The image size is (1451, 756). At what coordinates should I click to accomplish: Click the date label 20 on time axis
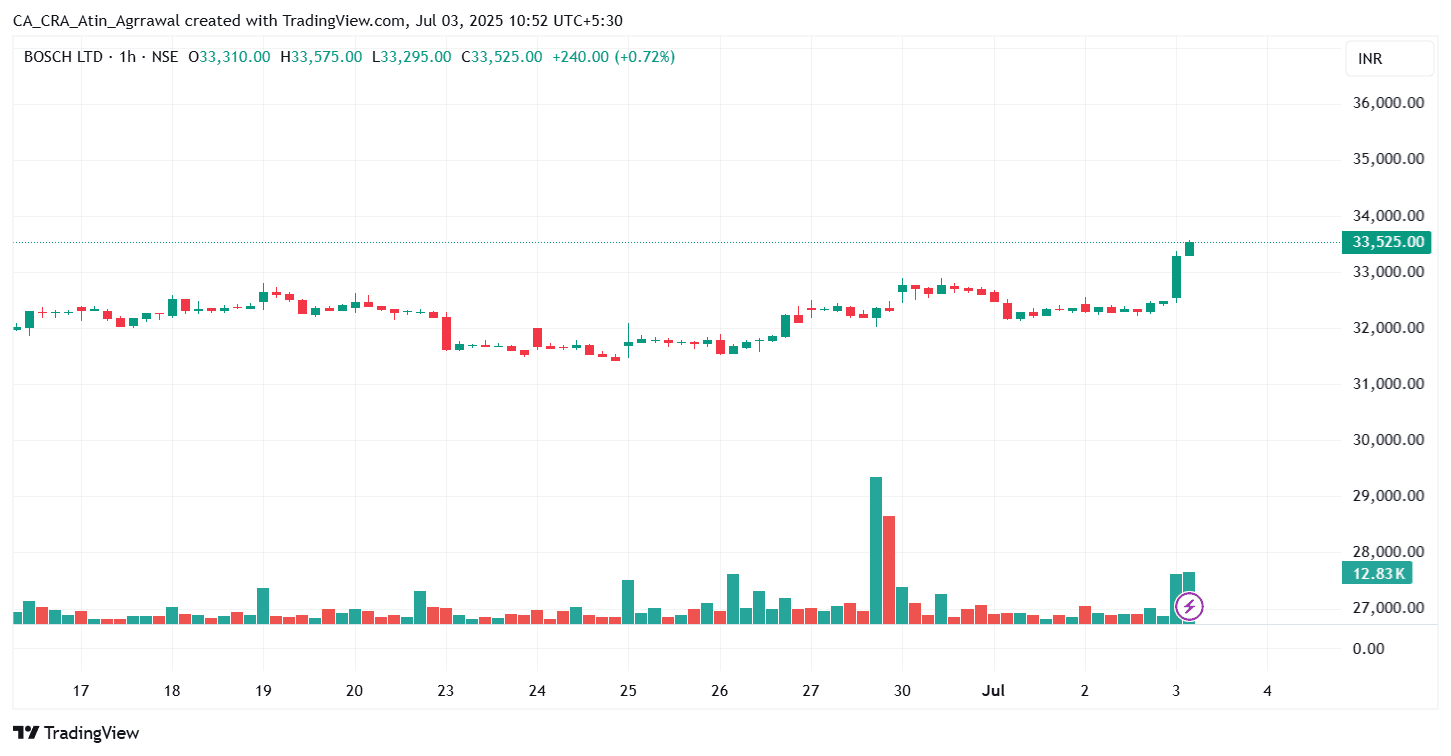354,690
